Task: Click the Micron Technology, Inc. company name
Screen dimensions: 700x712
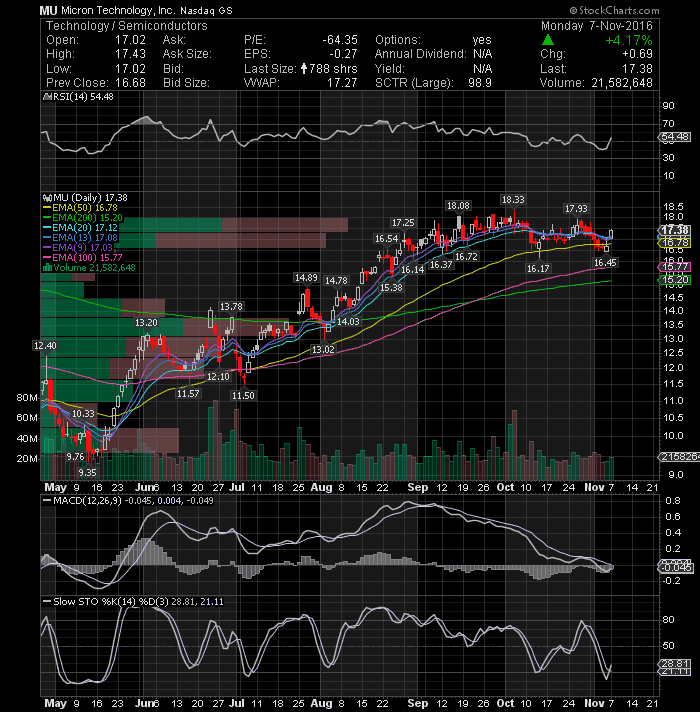Action: pyautogui.click(x=118, y=10)
